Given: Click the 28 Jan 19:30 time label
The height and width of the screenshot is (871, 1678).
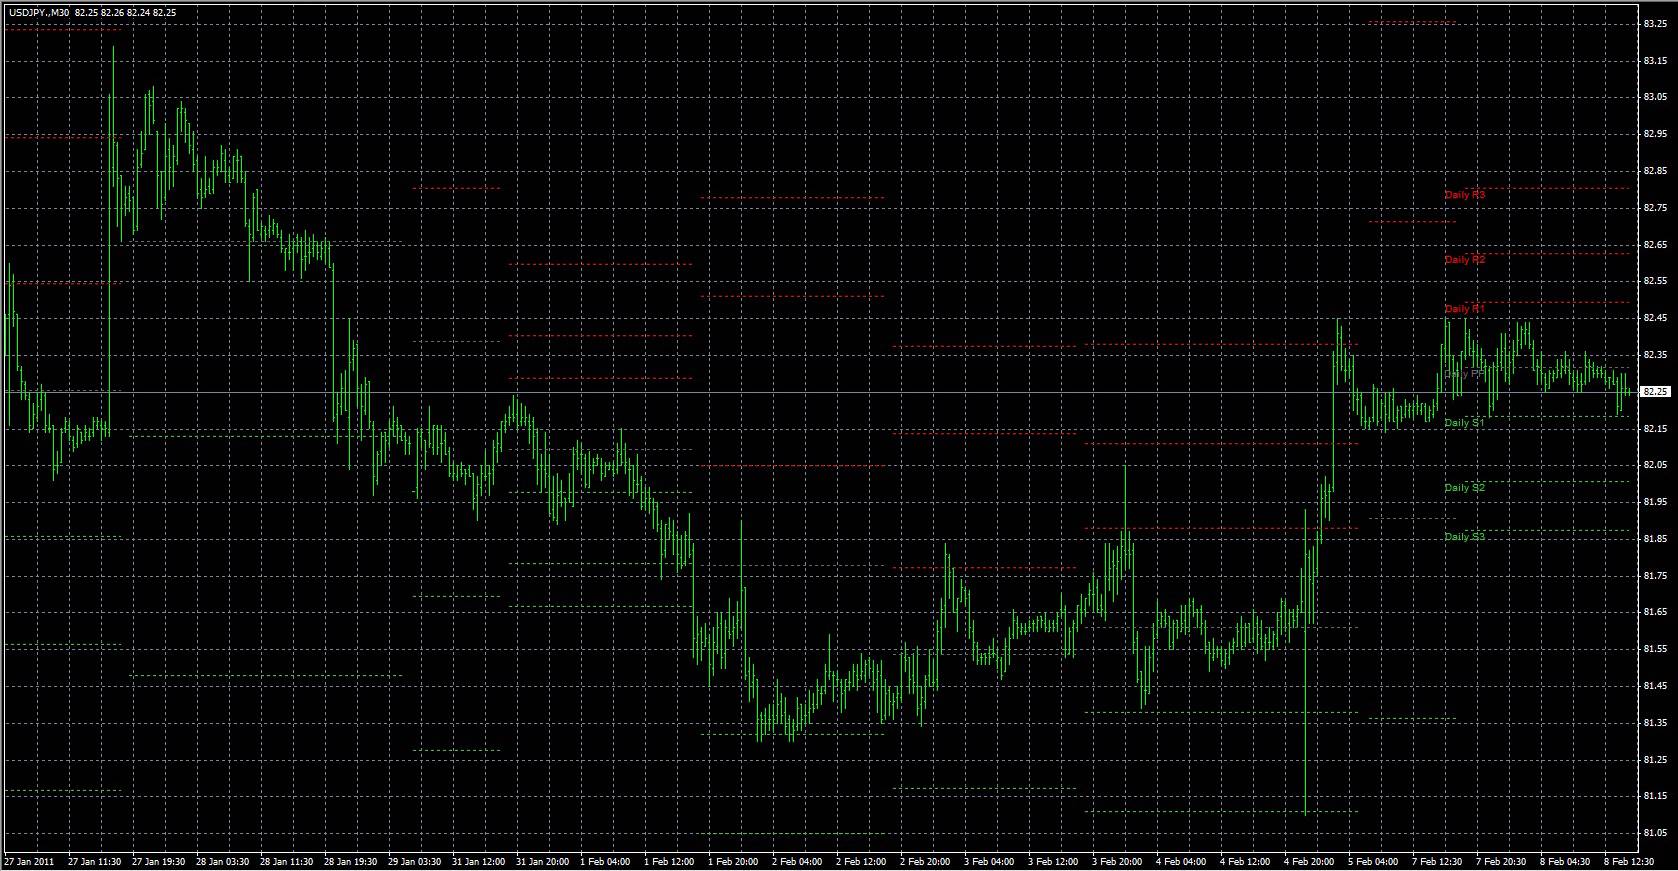Looking at the screenshot, I should pyautogui.click(x=352, y=861).
